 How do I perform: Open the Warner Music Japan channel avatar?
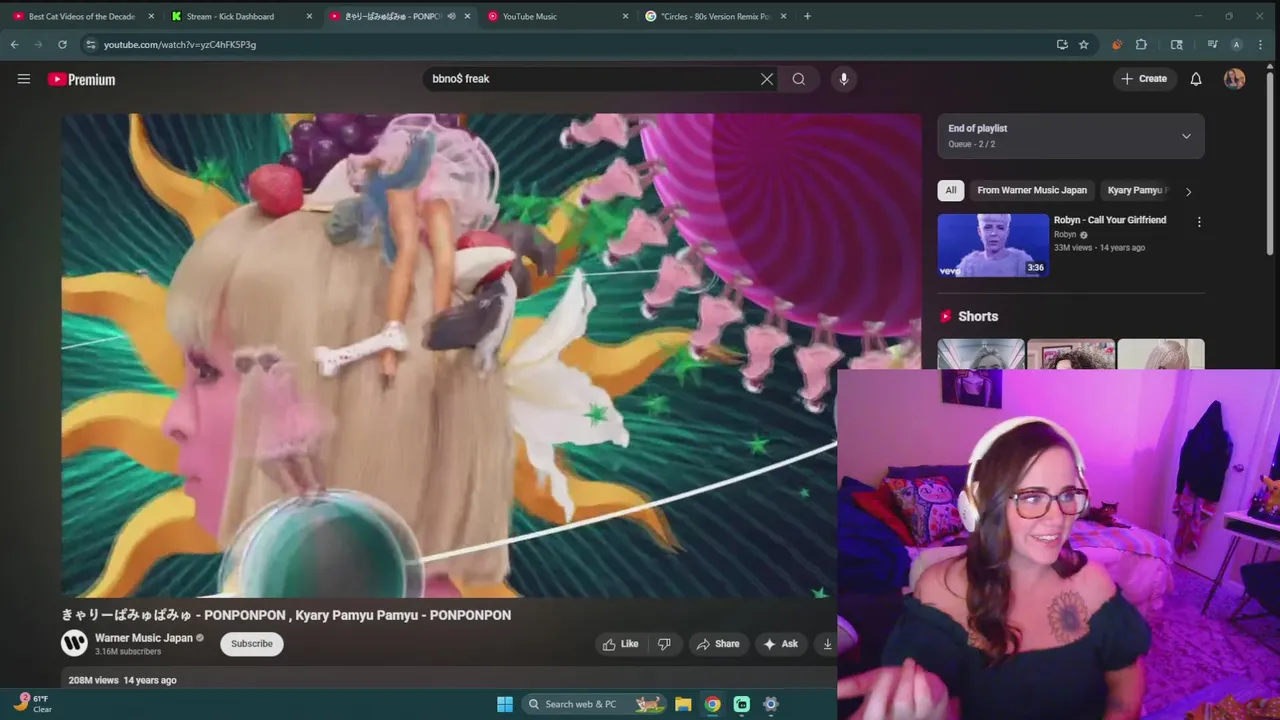[x=74, y=643]
